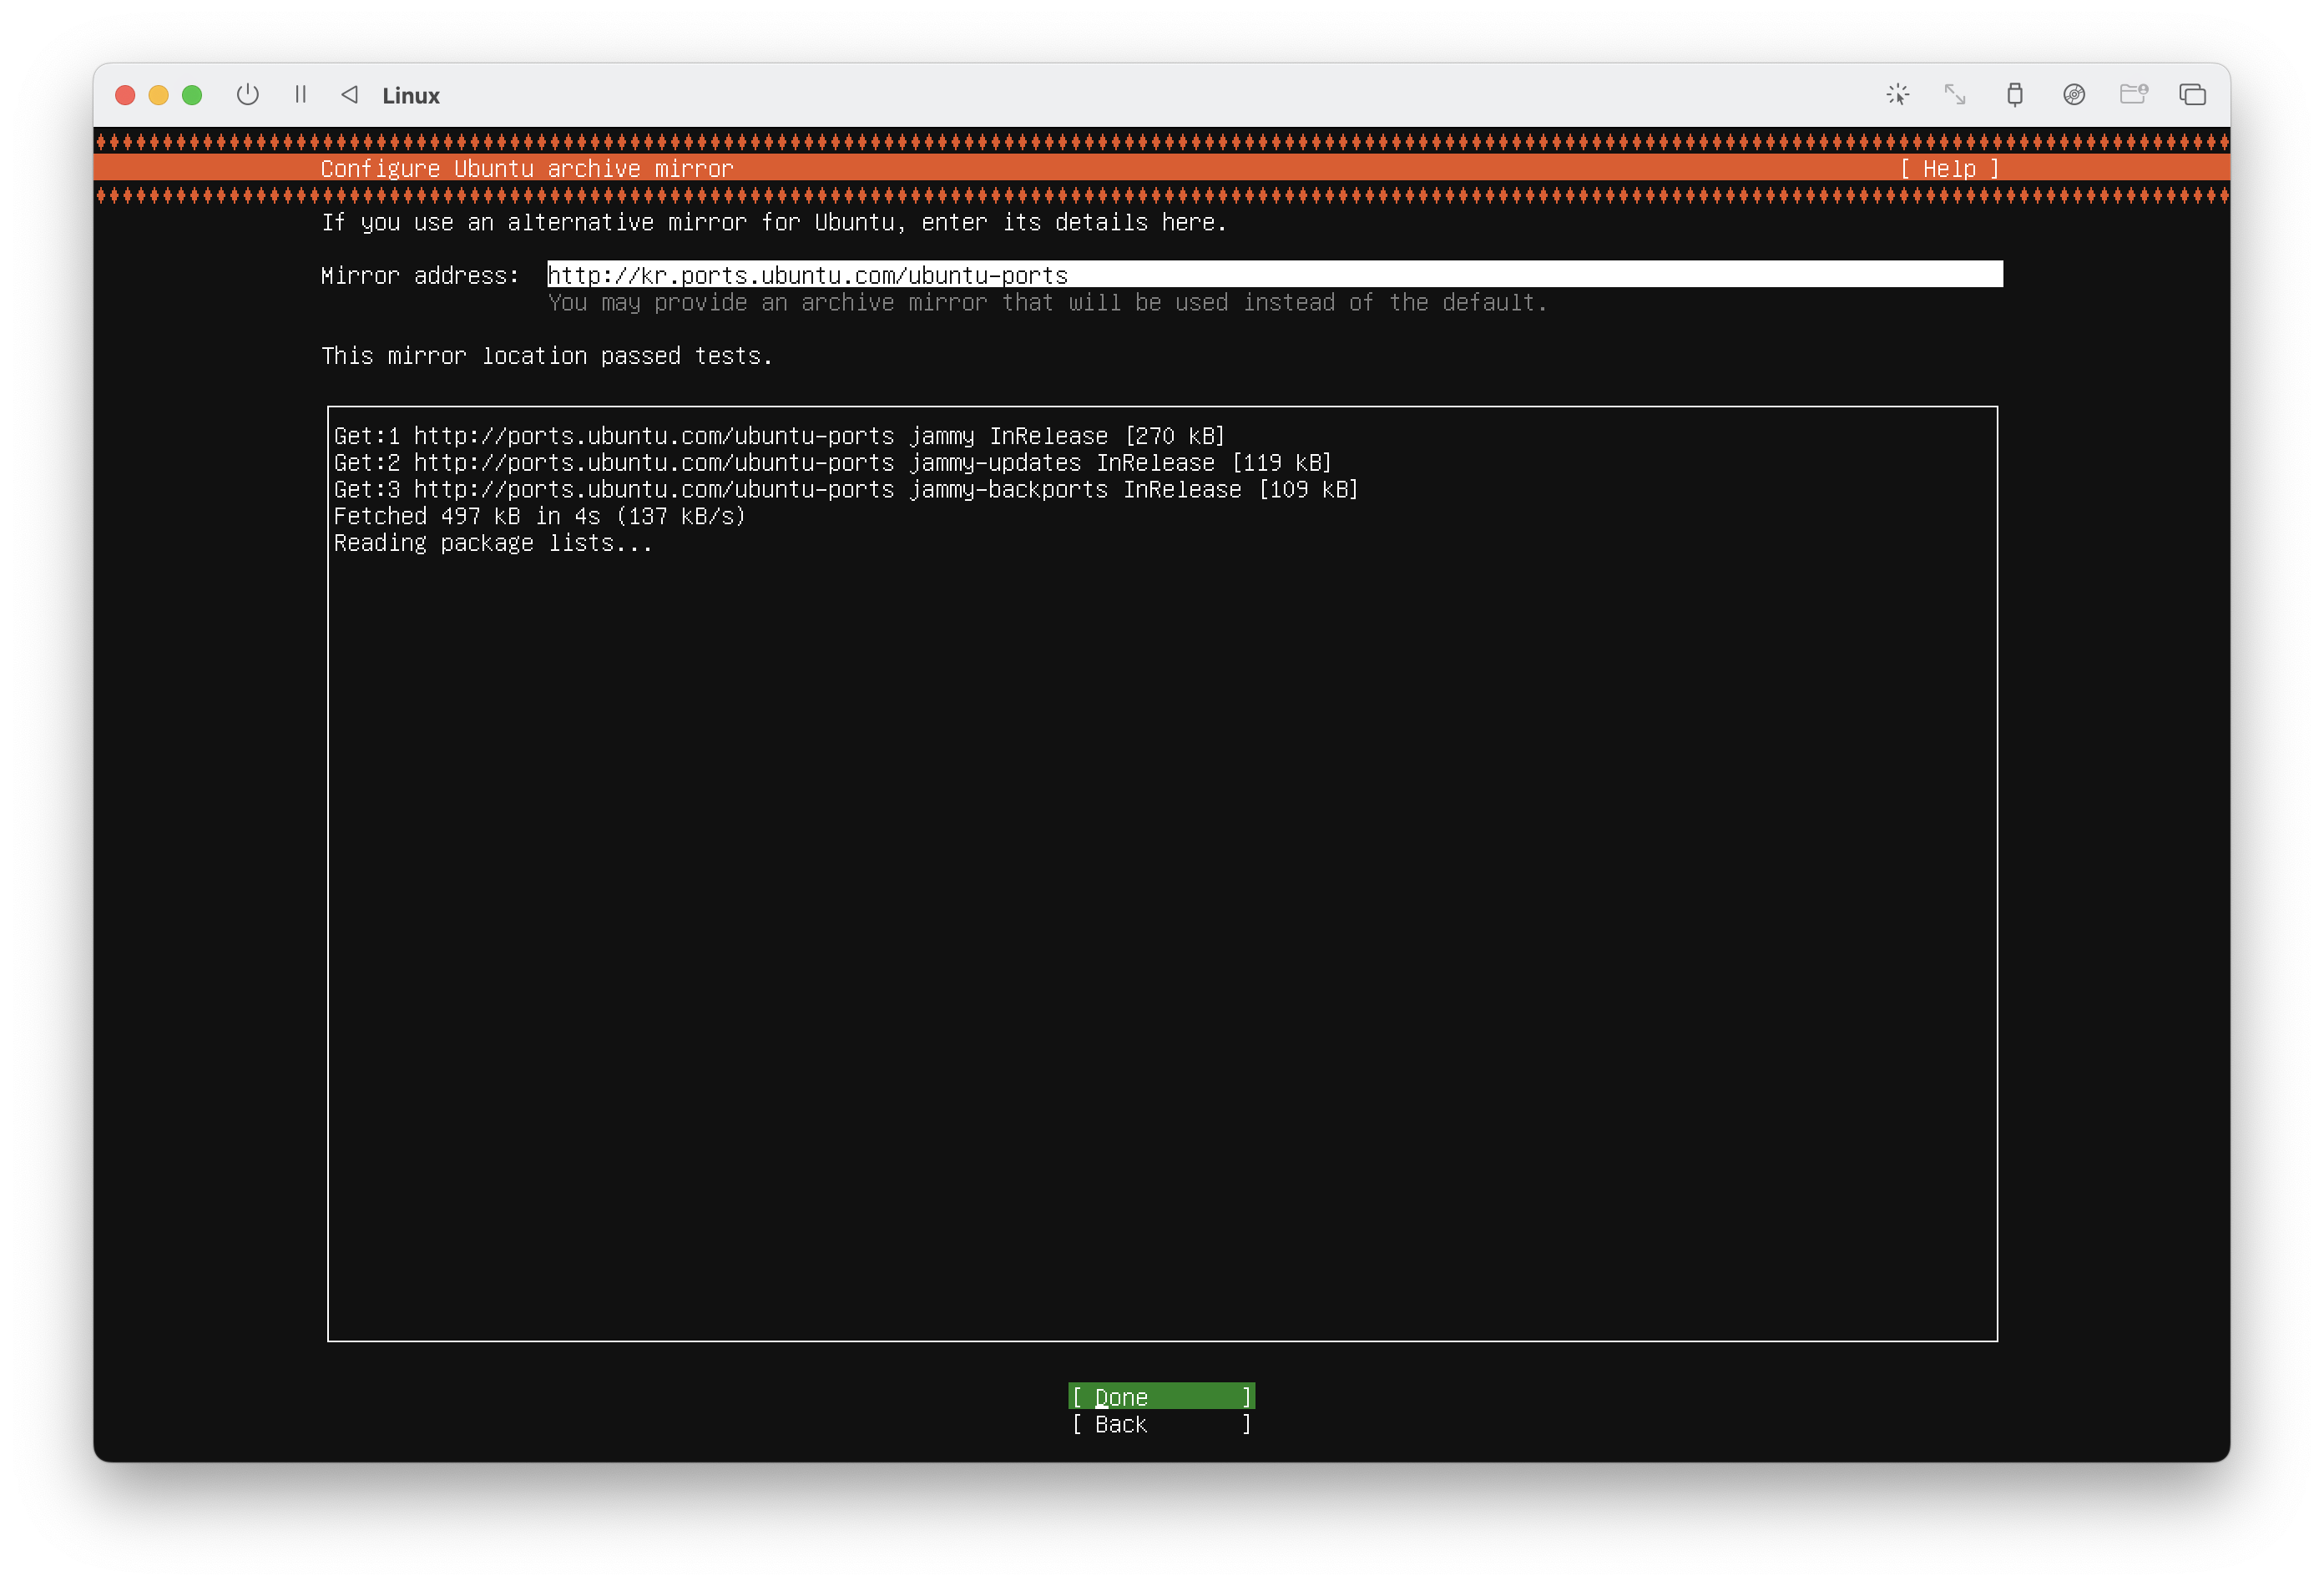Confirm mirror with the Done button

point(1161,1397)
